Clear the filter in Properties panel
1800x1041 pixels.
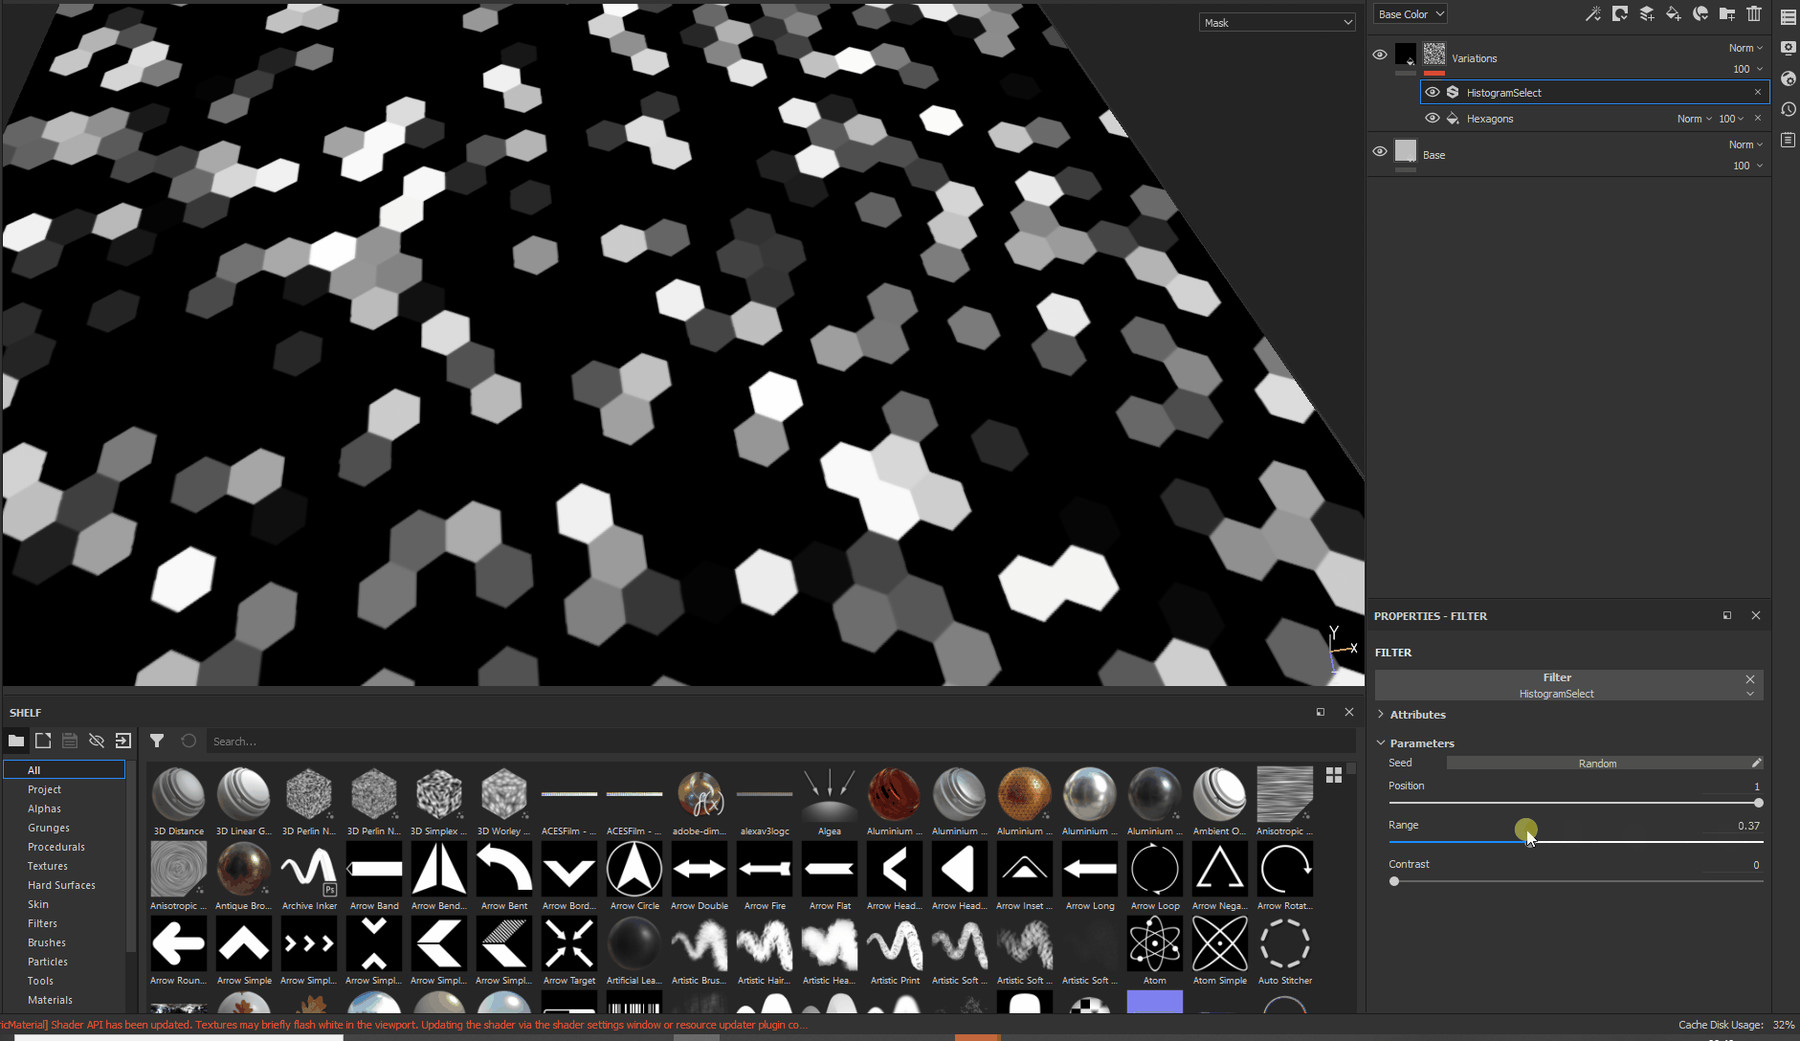click(x=1750, y=679)
